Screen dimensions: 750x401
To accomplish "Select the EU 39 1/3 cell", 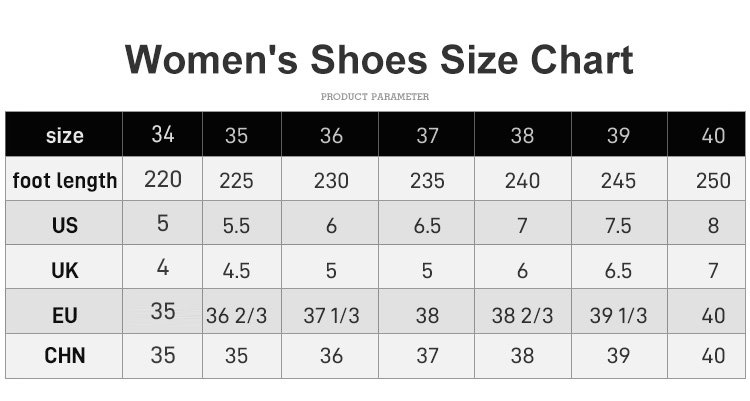I will [618, 316].
